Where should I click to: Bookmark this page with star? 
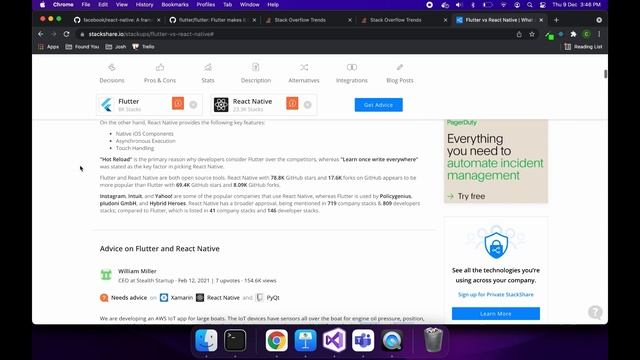click(532, 34)
